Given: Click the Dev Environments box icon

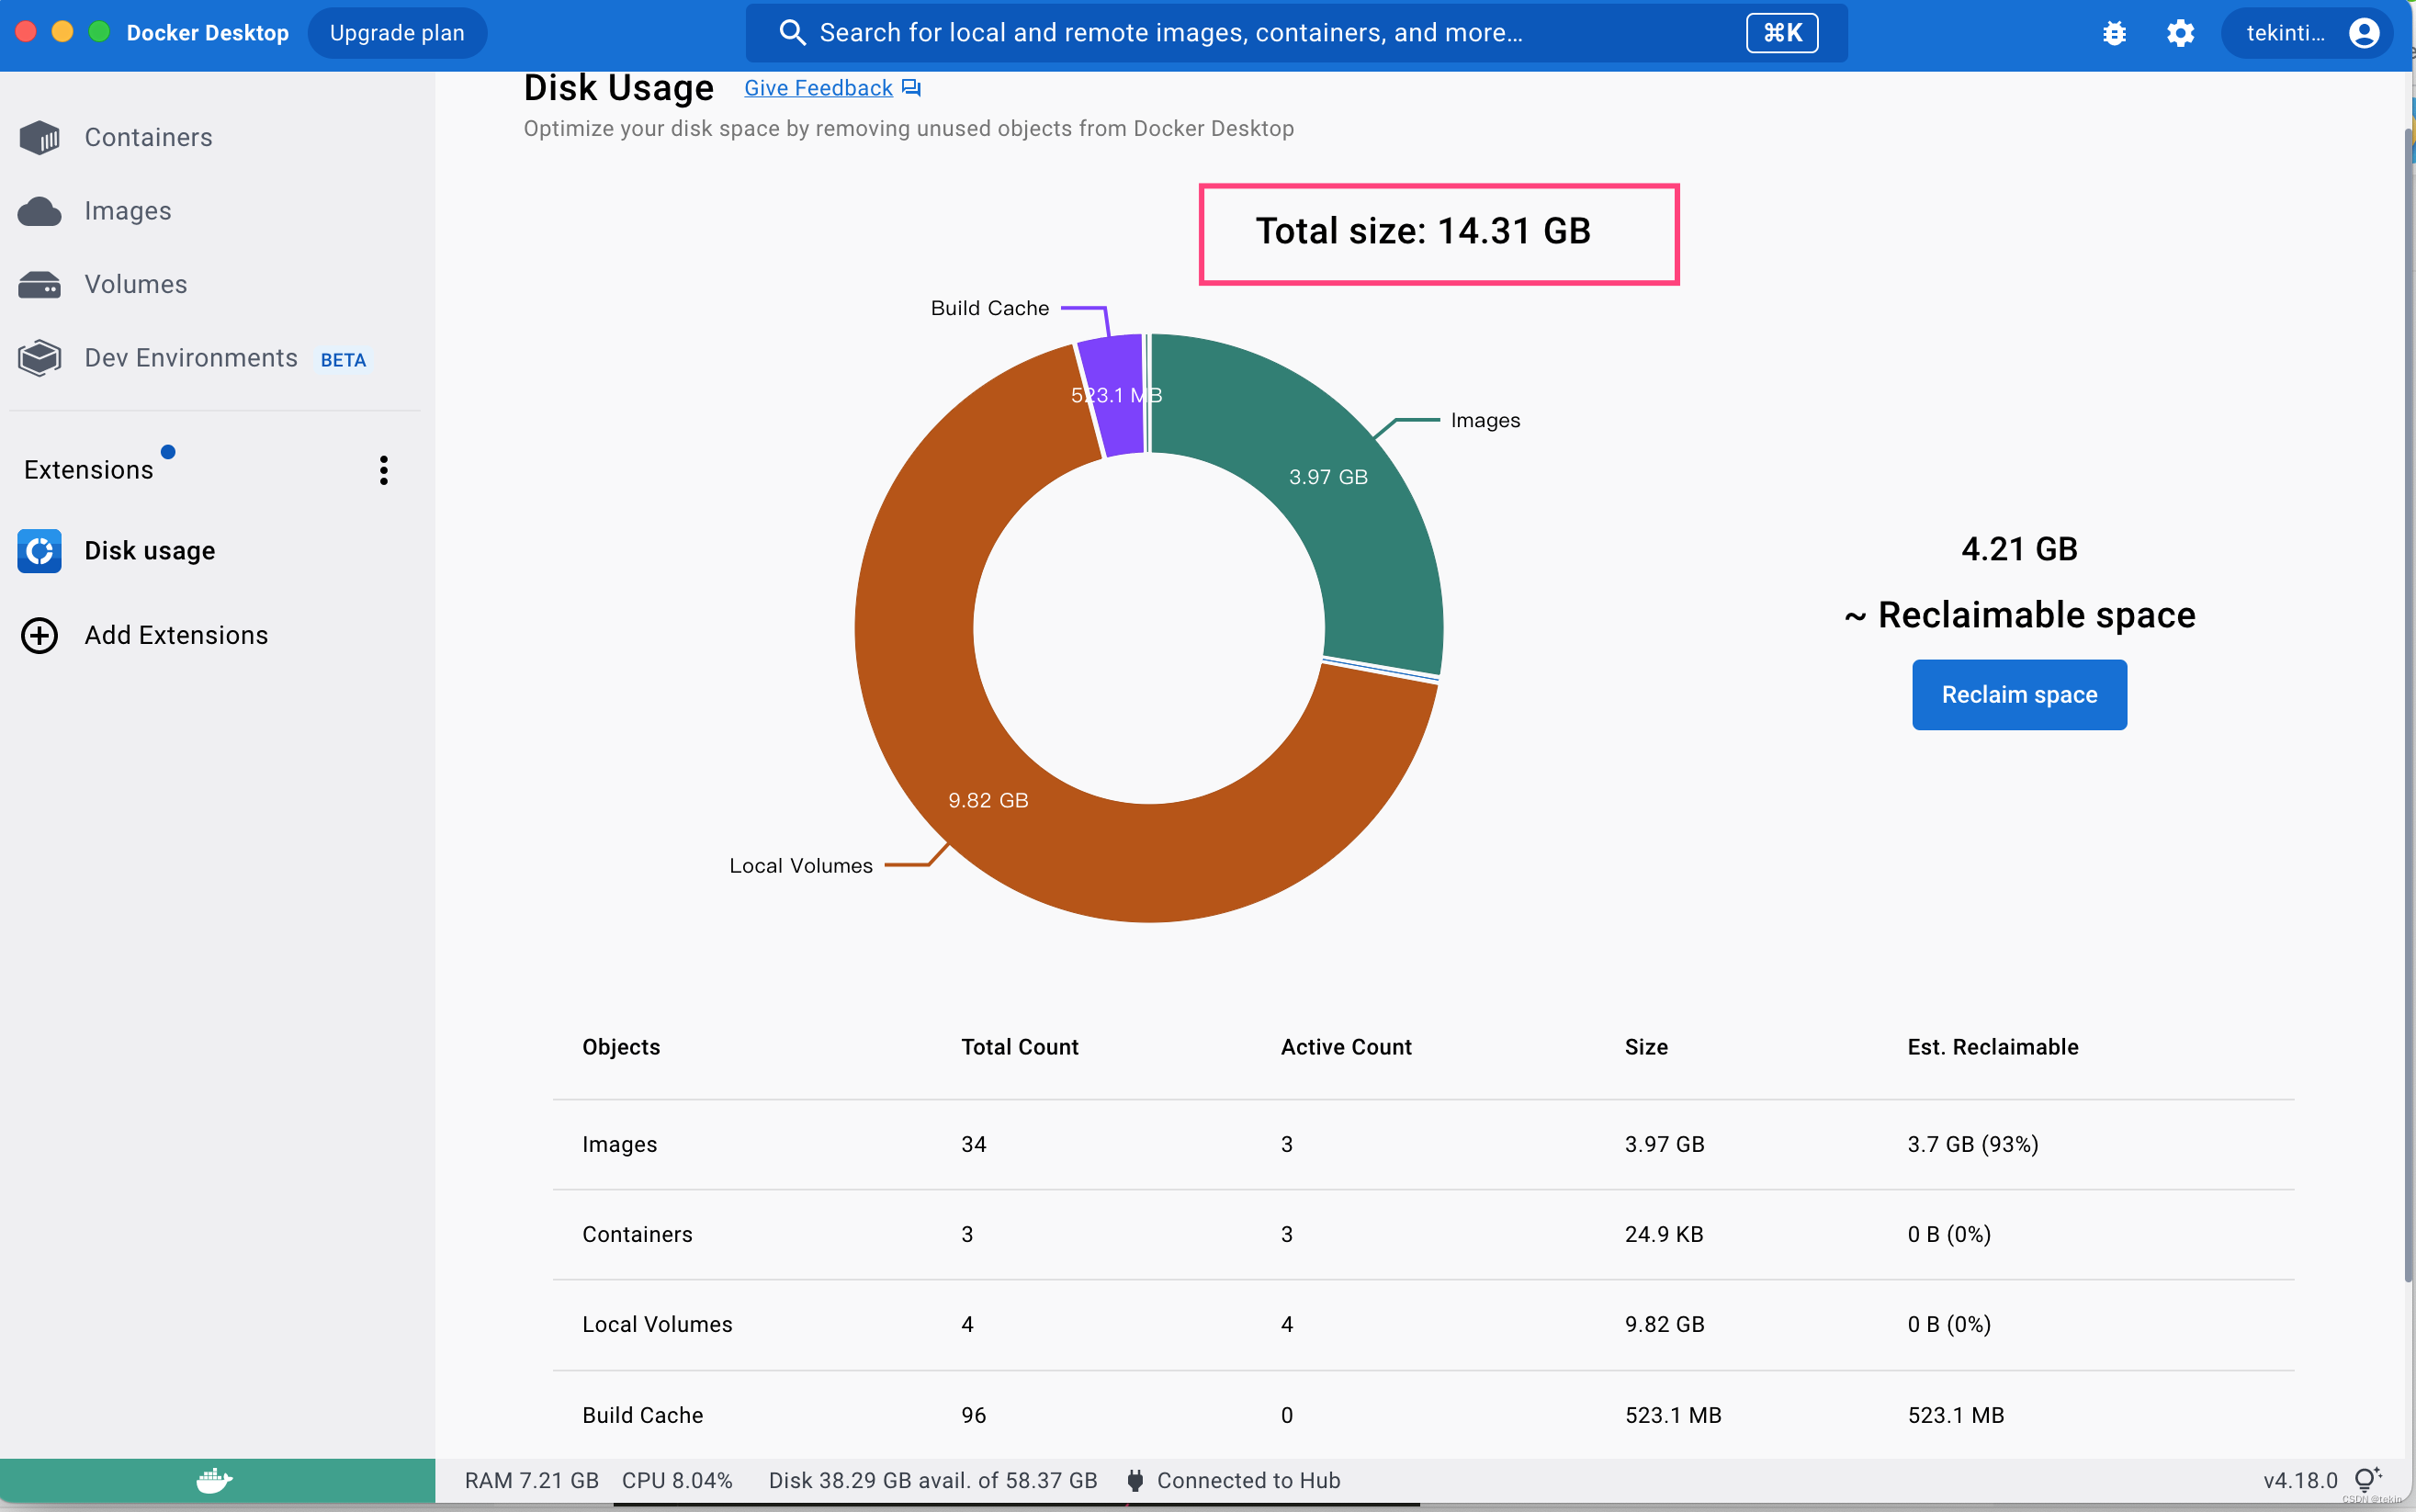Looking at the screenshot, I should (x=40, y=358).
